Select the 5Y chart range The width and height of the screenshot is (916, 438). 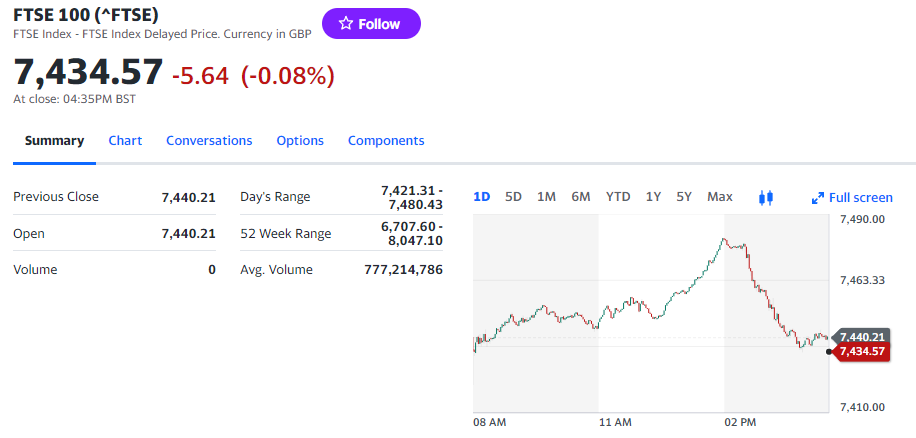[x=684, y=197]
